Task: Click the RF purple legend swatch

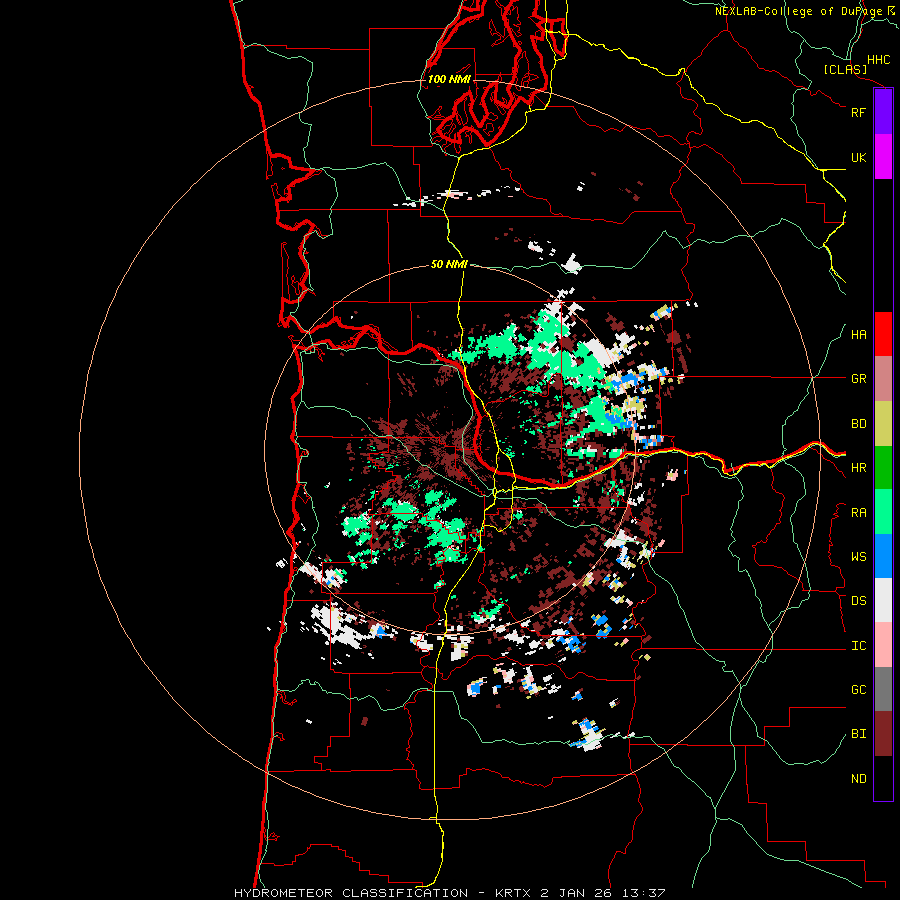Action: [x=883, y=112]
